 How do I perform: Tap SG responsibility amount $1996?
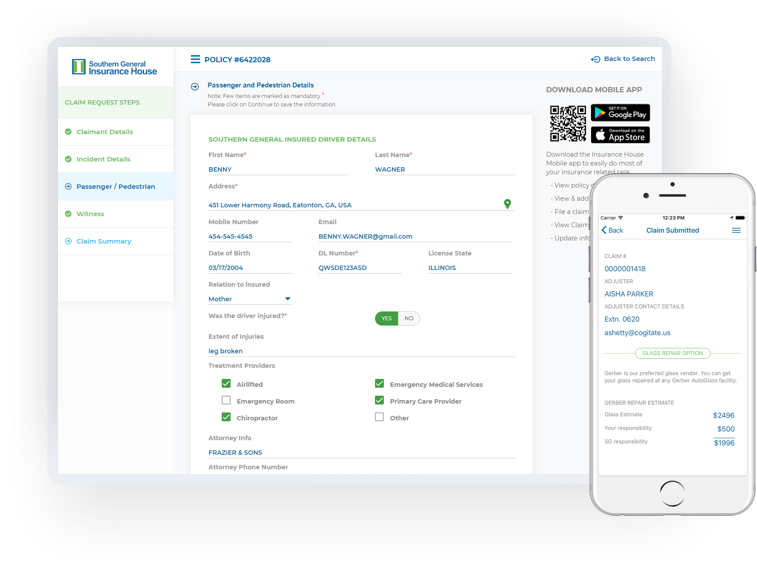pos(724,443)
